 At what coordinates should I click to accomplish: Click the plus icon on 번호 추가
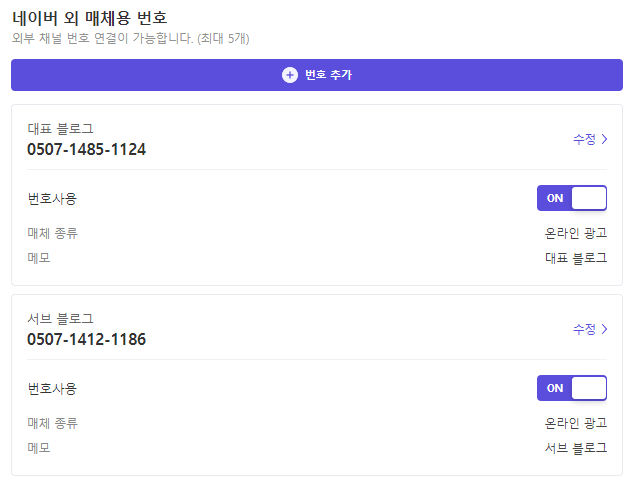[x=290, y=75]
